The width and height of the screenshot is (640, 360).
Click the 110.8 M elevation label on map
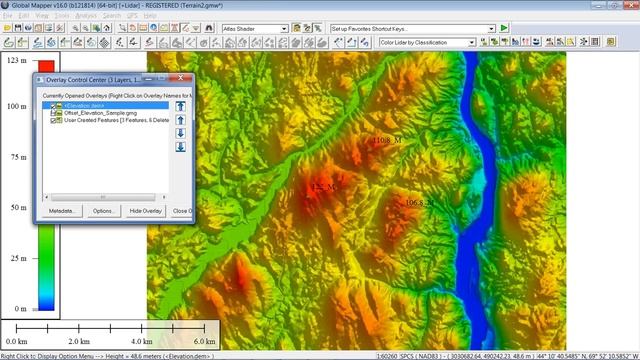point(387,140)
